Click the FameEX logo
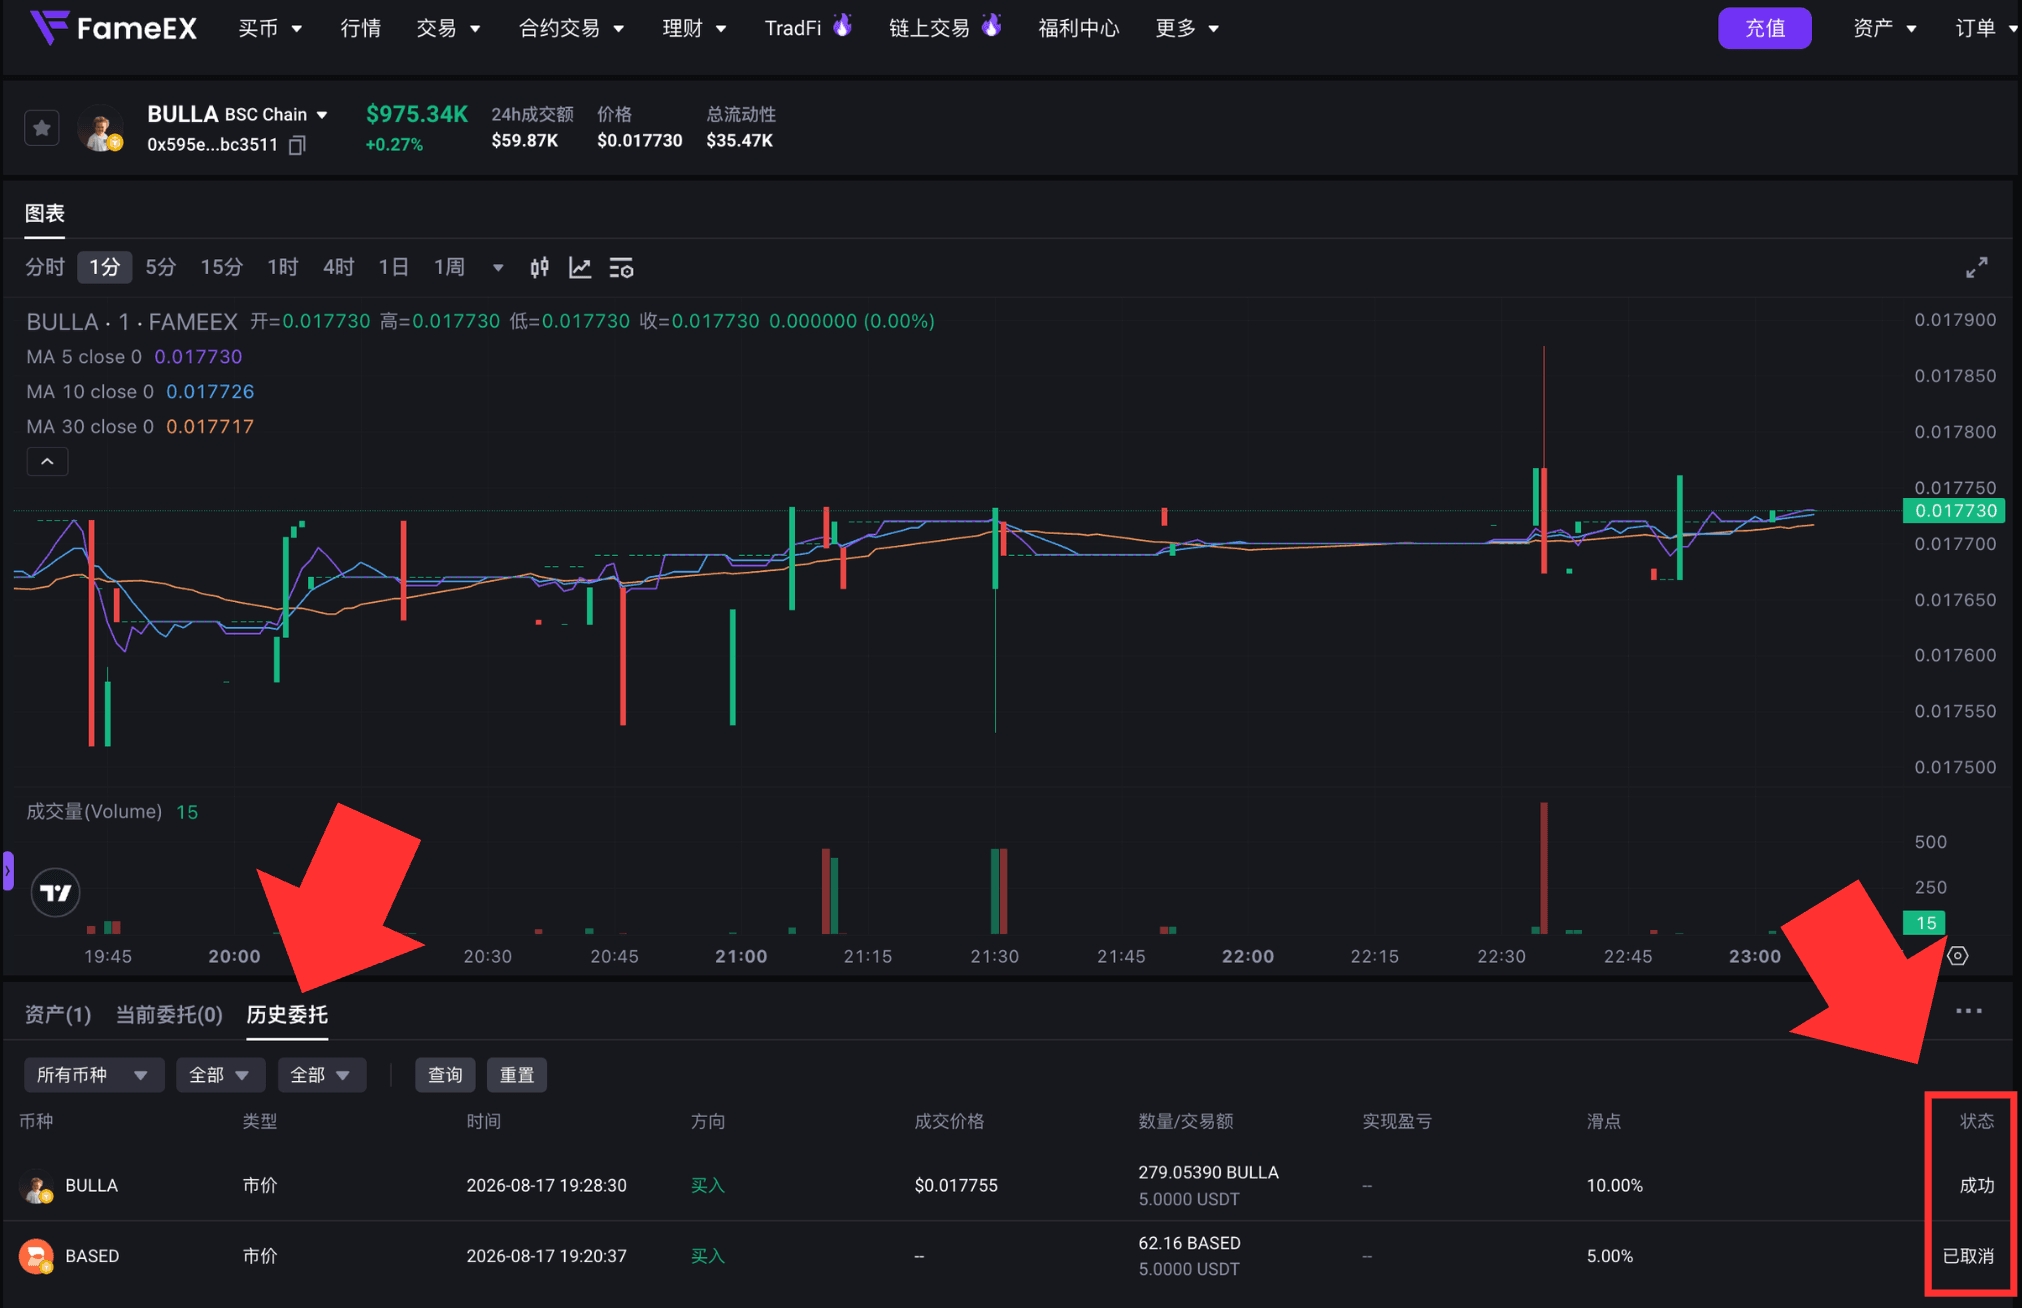The image size is (2022, 1308). coord(113,28)
